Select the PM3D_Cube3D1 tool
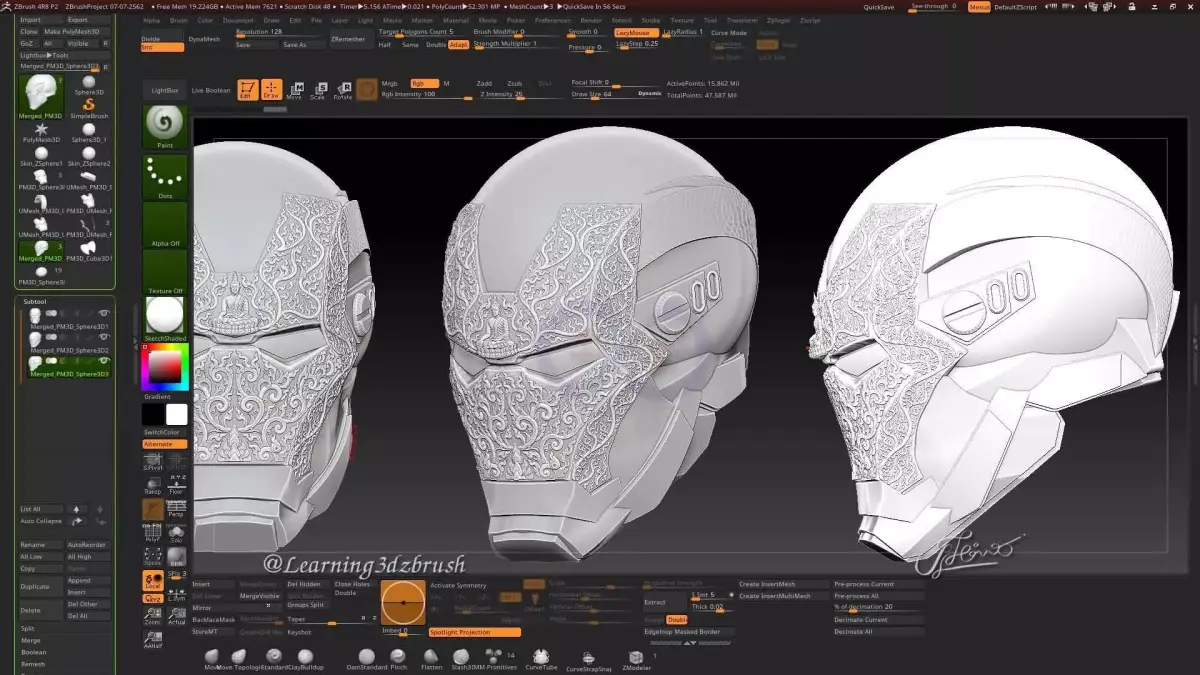1200x675 pixels. click(88, 249)
